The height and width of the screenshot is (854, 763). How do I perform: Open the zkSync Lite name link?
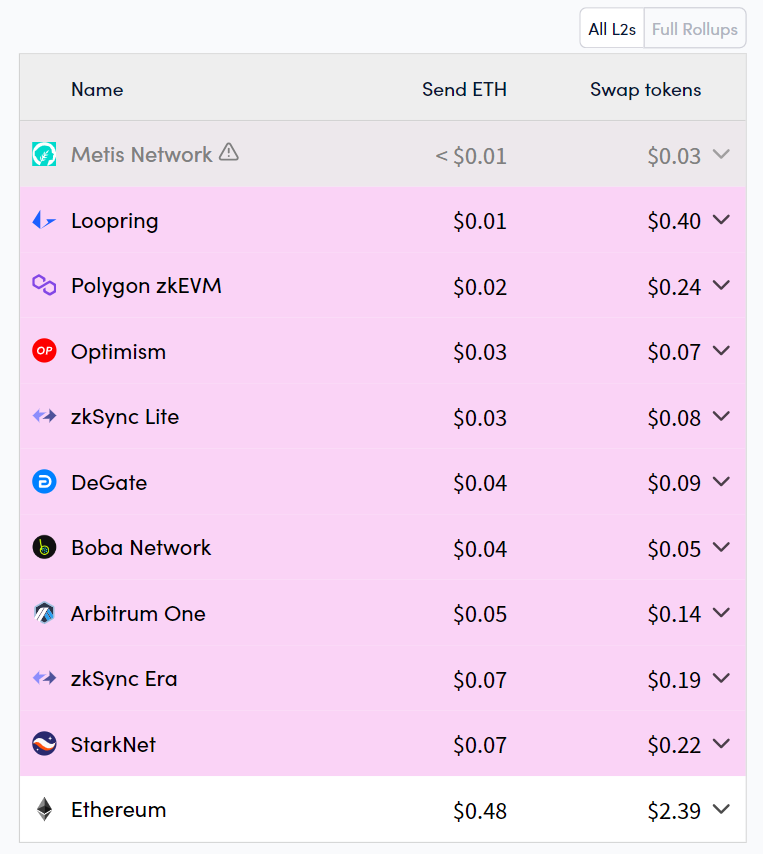125,417
